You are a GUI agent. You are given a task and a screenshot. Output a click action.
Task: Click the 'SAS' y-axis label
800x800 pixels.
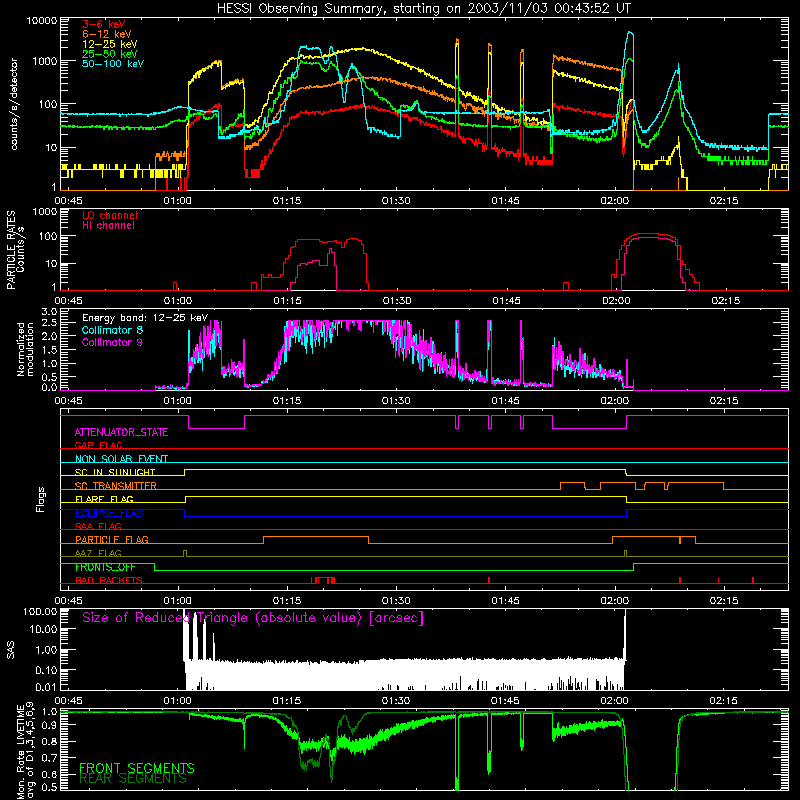(11, 650)
